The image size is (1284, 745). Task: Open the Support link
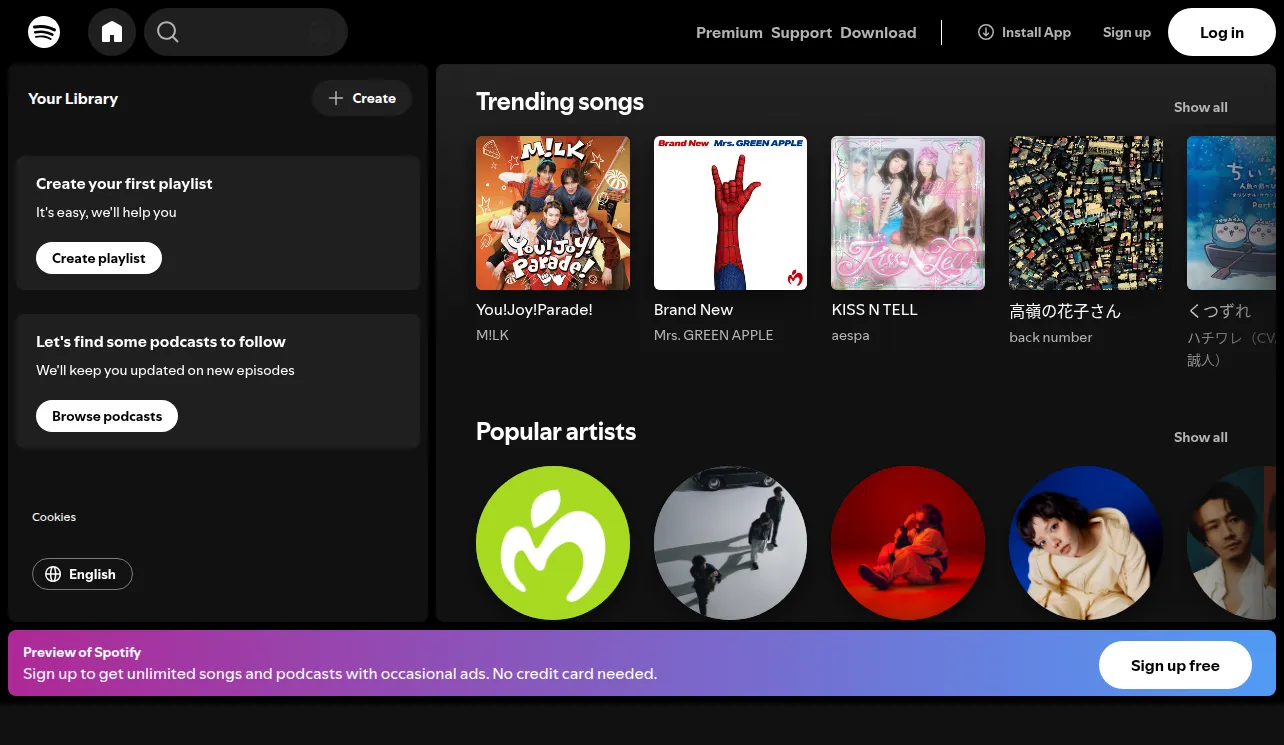tap(801, 32)
